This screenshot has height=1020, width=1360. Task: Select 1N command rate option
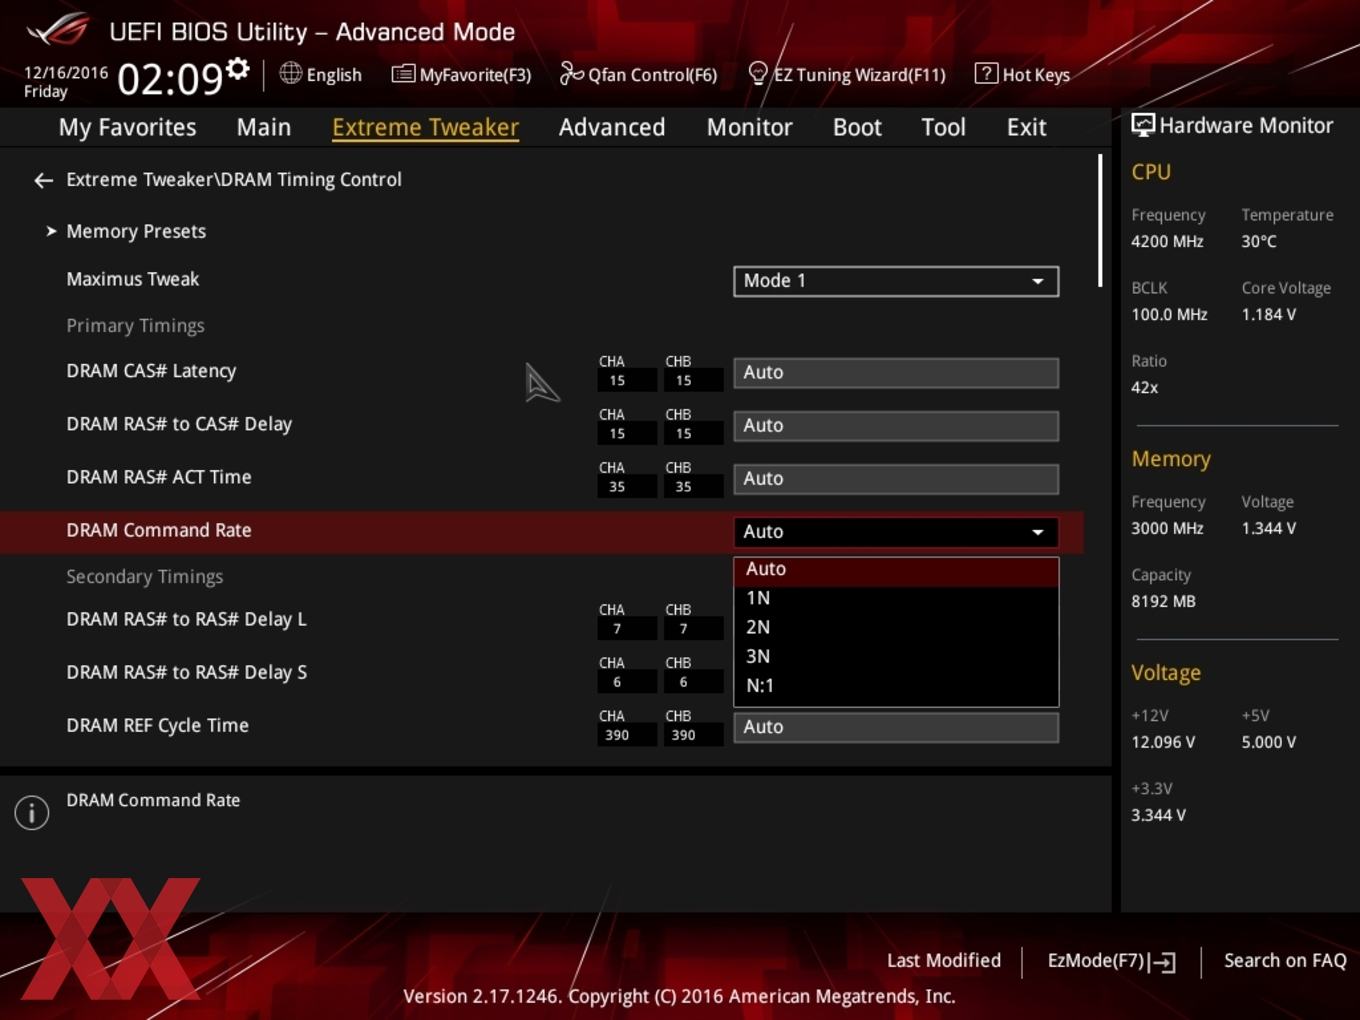click(x=896, y=598)
